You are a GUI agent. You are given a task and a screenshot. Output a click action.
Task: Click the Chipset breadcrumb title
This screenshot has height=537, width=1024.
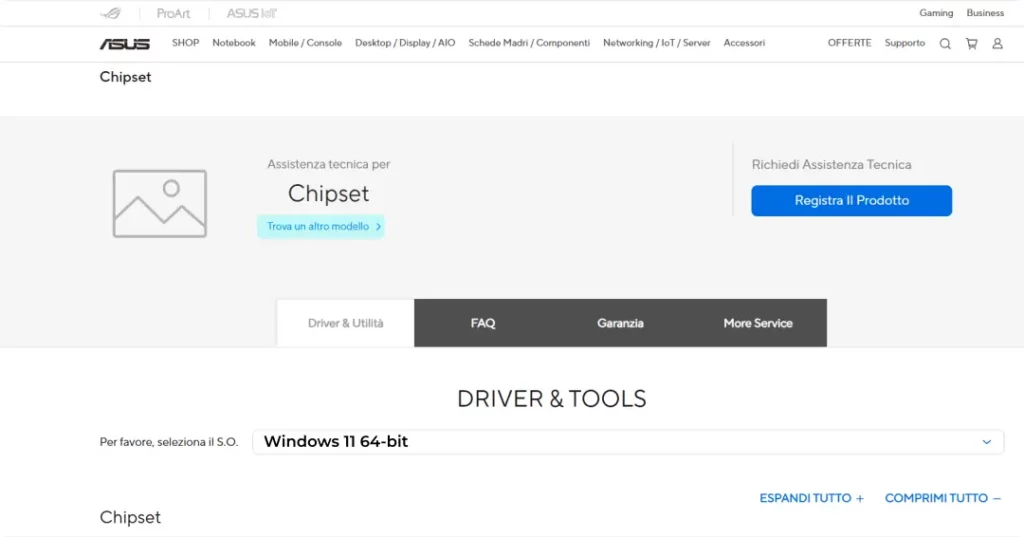125,77
